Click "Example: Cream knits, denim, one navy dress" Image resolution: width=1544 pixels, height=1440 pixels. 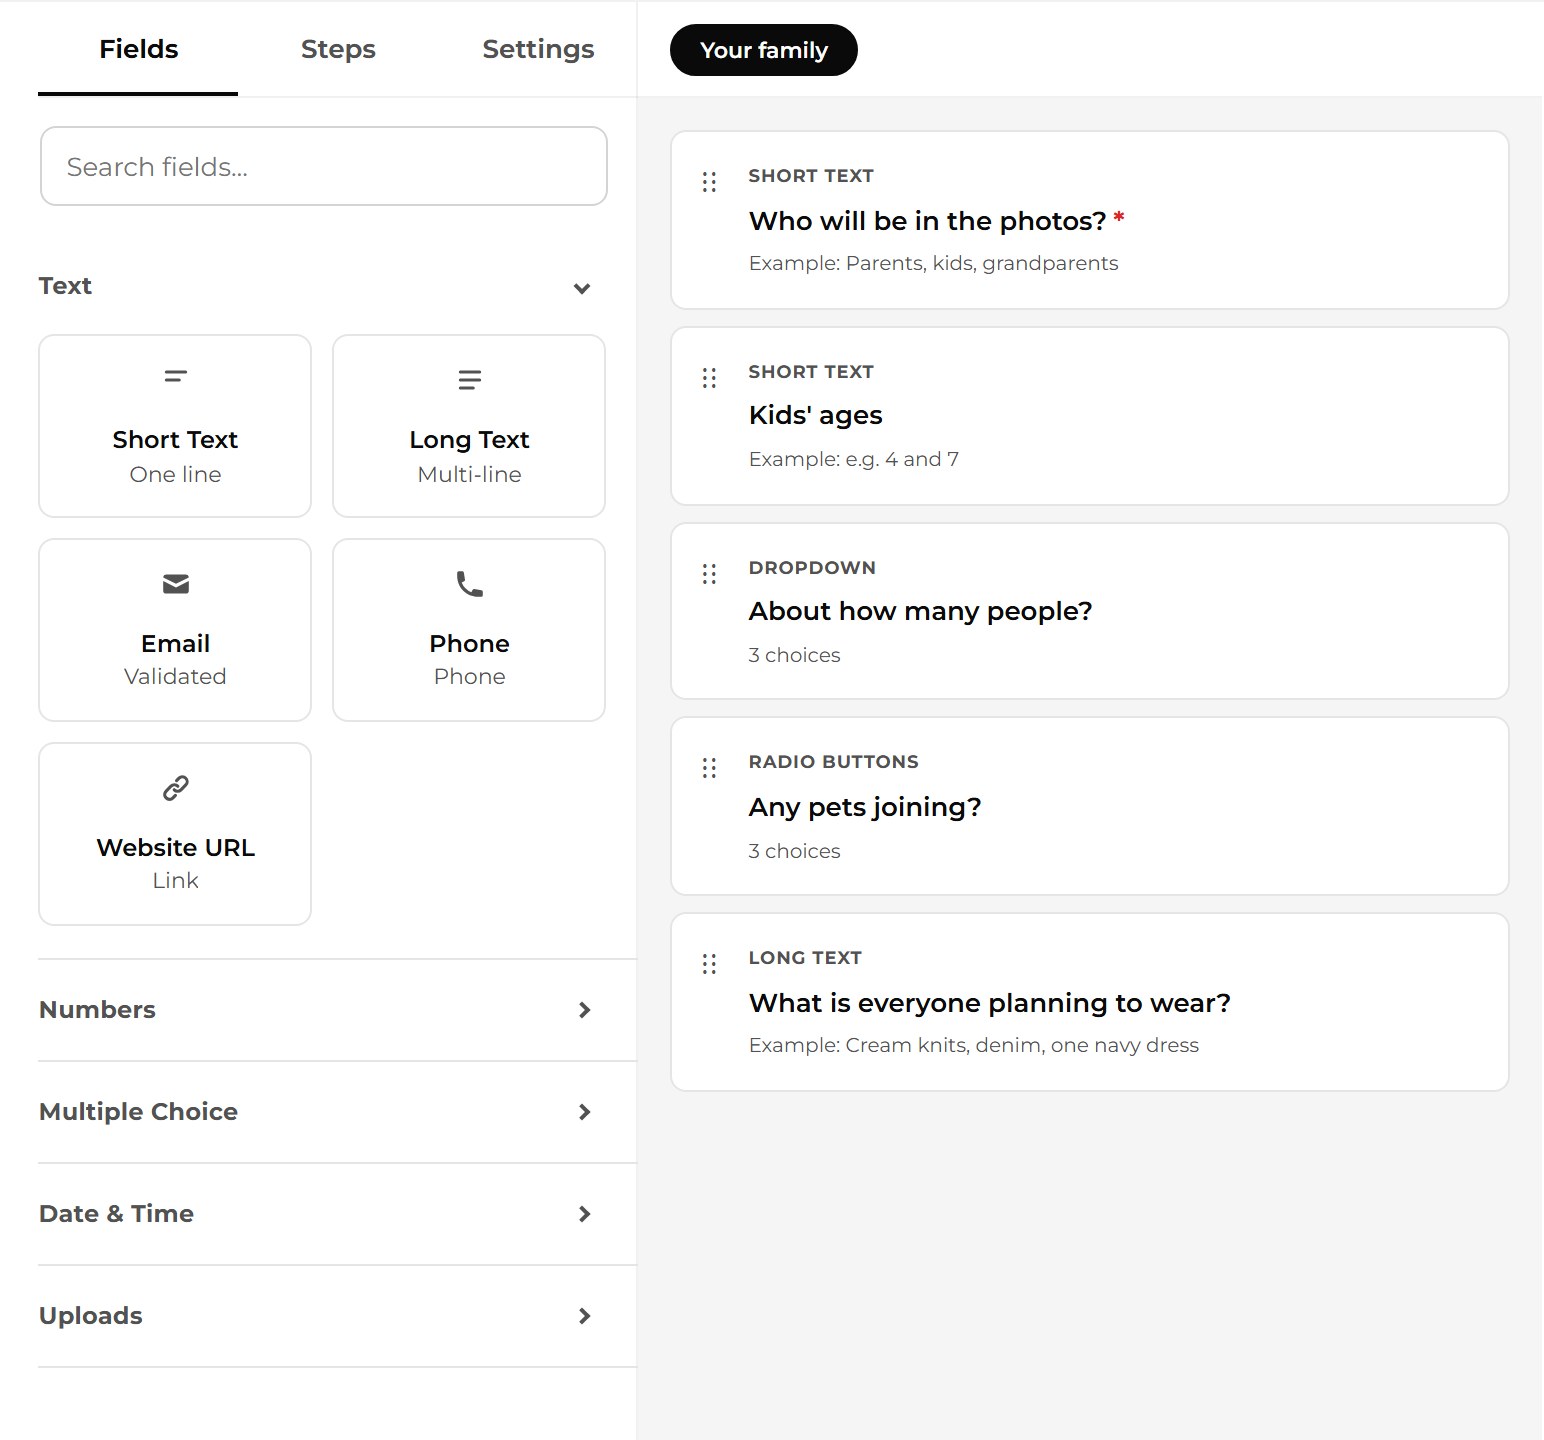click(973, 1045)
